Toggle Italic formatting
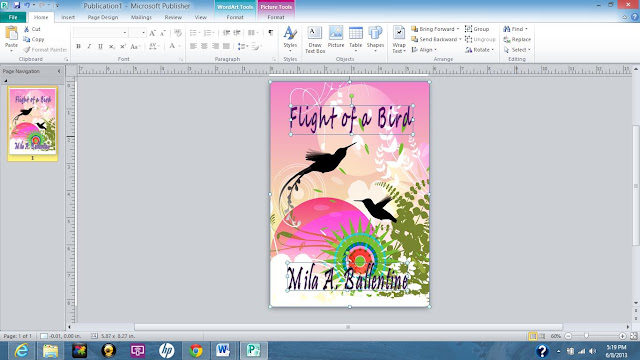 89,47
